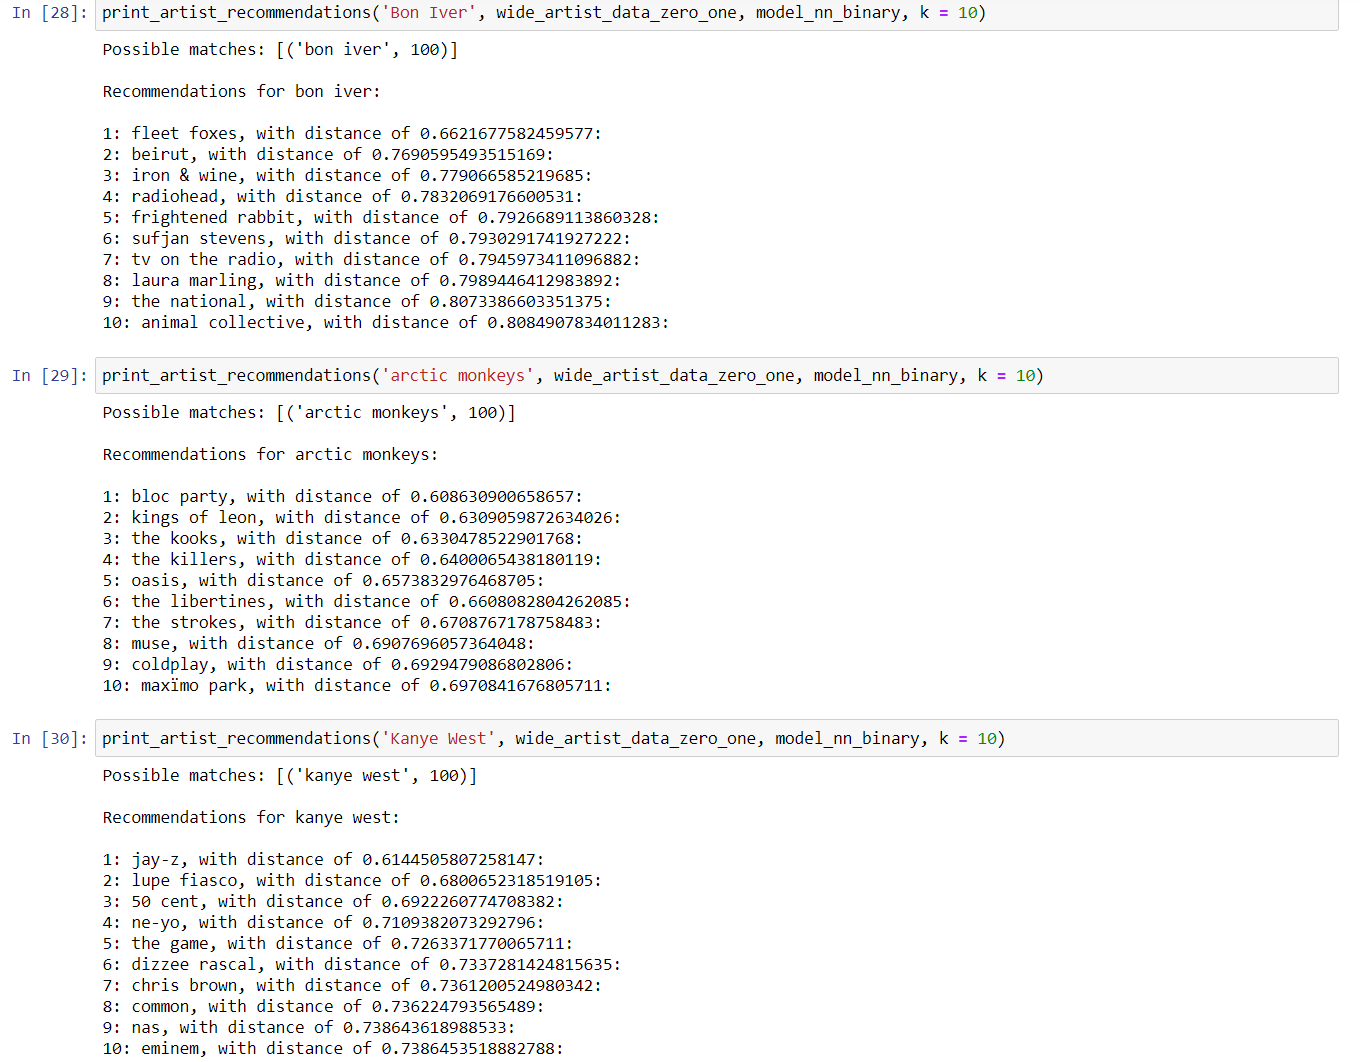Click 'Recommendations for arctic monkeys:' heading text
Screen dimensions: 1360x1062
click(x=270, y=455)
